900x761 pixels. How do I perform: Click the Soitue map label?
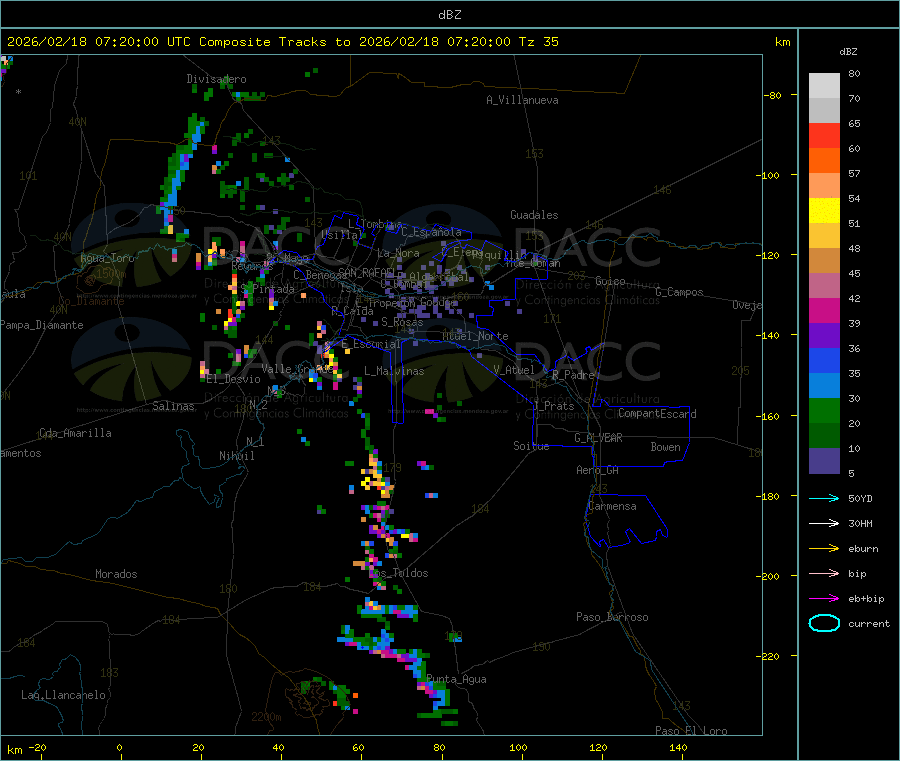click(x=531, y=446)
